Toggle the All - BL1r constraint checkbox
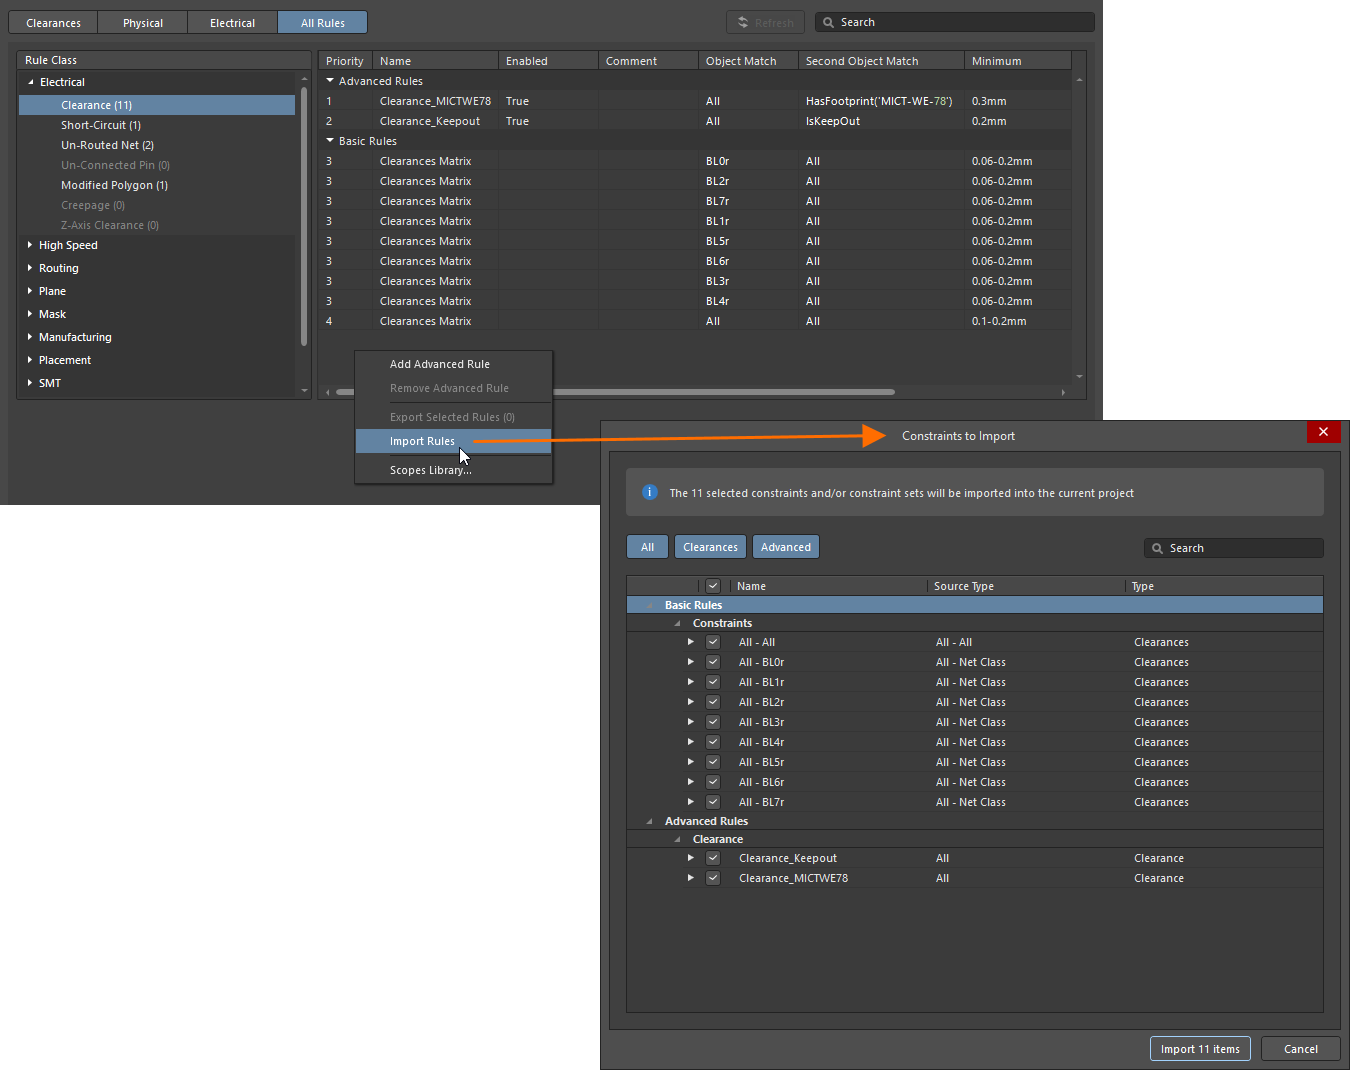This screenshot has width=1350, height=1070. coord(713,682)
